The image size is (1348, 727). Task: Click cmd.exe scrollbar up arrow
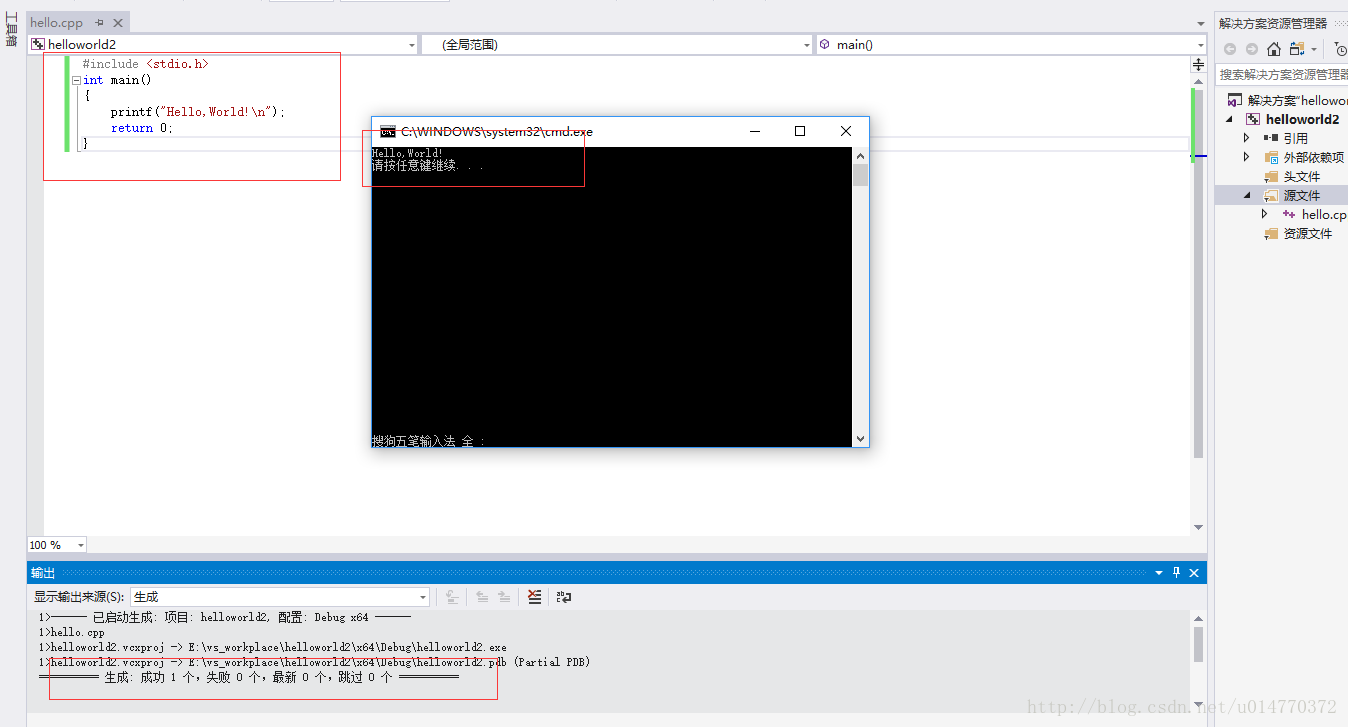click(x=860, y=155)
